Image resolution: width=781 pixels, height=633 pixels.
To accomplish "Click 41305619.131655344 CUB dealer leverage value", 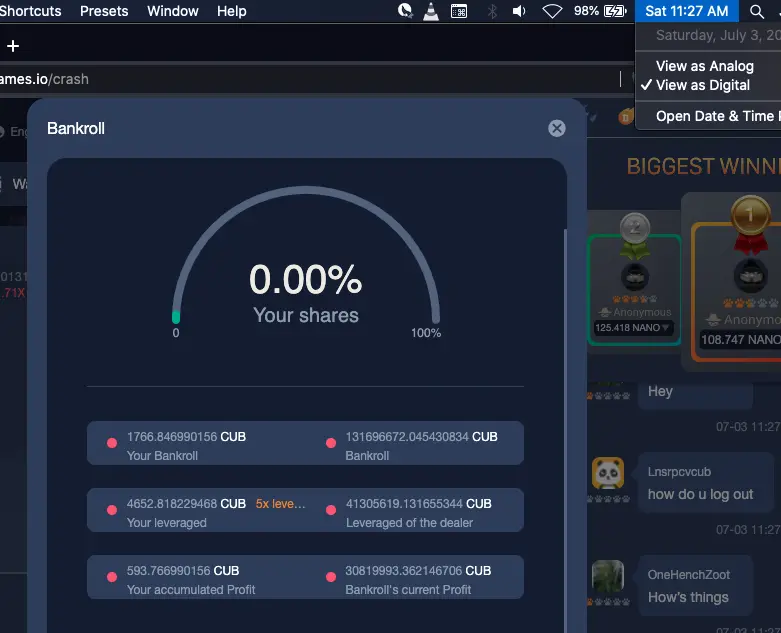I will click(418, 504).
